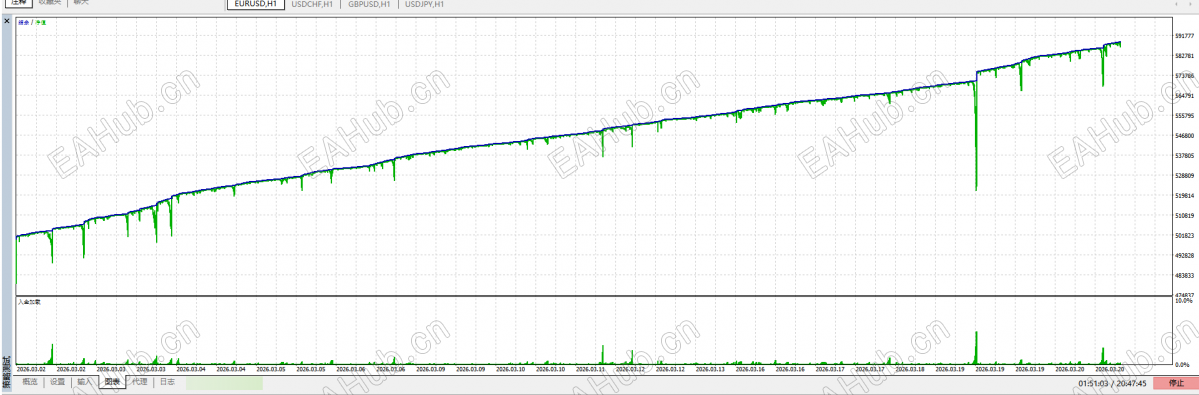Switch to the USDCHF,H1 chart tab
The width and height of the screenshot is (1199, 395).
[312, 4]
